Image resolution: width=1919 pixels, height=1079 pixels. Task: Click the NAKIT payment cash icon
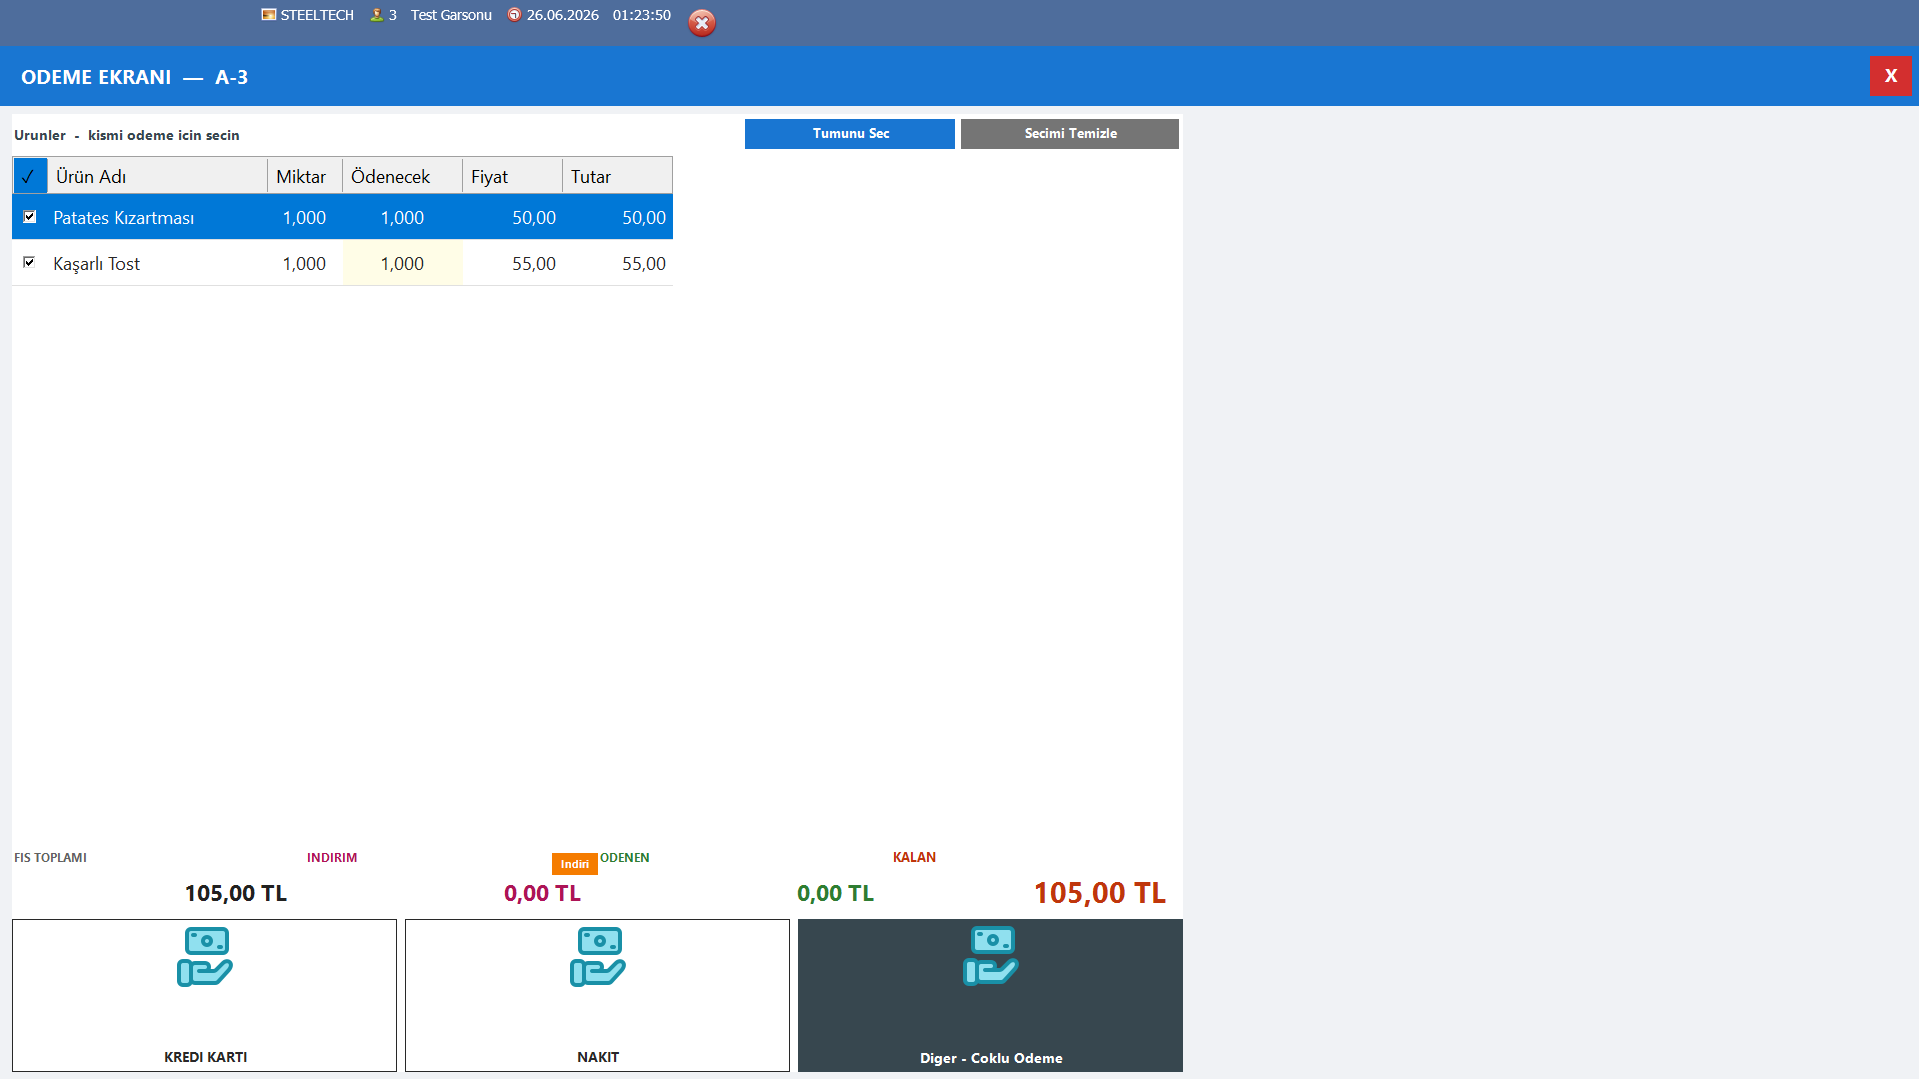(598, 957)
